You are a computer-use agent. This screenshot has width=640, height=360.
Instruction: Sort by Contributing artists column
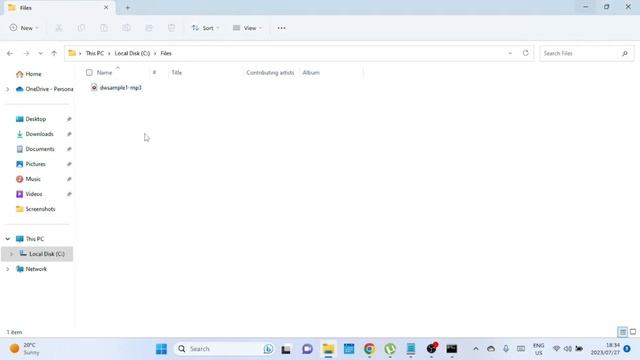270,73
